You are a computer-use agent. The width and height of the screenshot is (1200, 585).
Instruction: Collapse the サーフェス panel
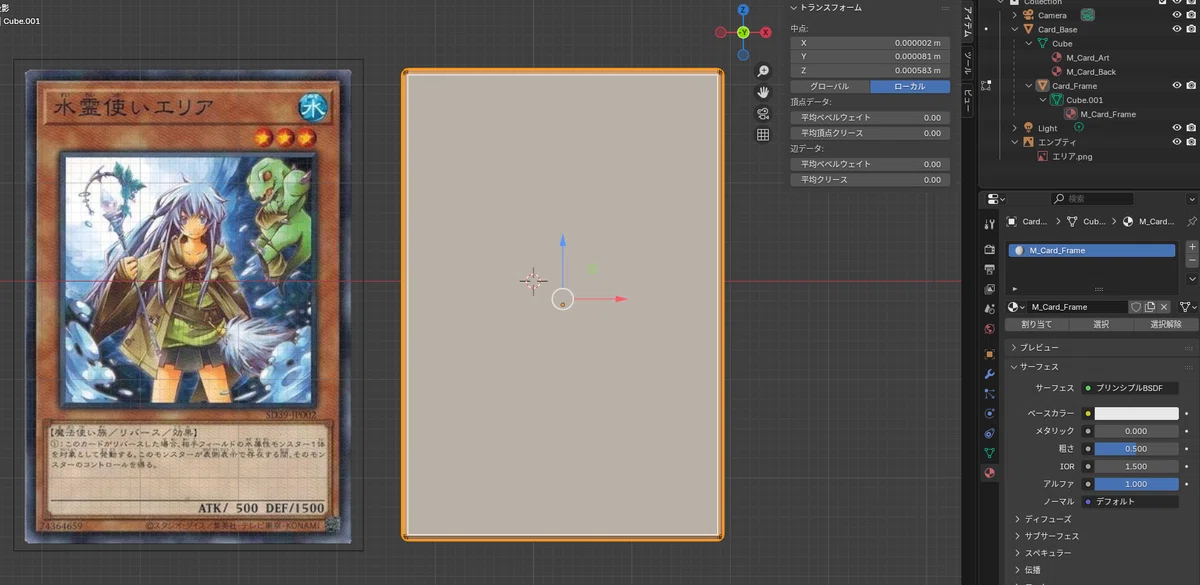tap(1015, 367)
